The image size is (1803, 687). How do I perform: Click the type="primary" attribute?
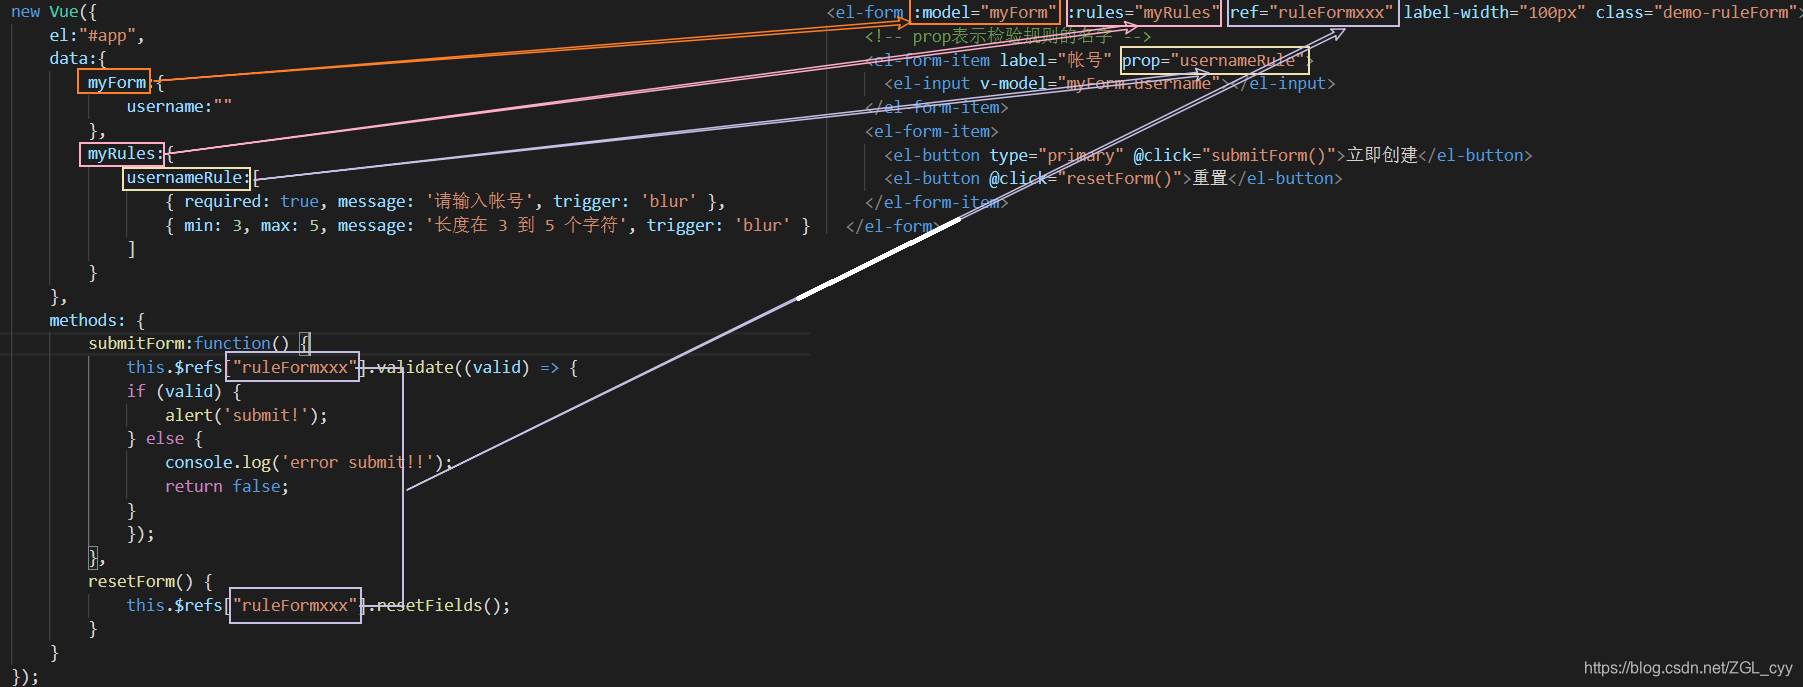(1056, 156)
